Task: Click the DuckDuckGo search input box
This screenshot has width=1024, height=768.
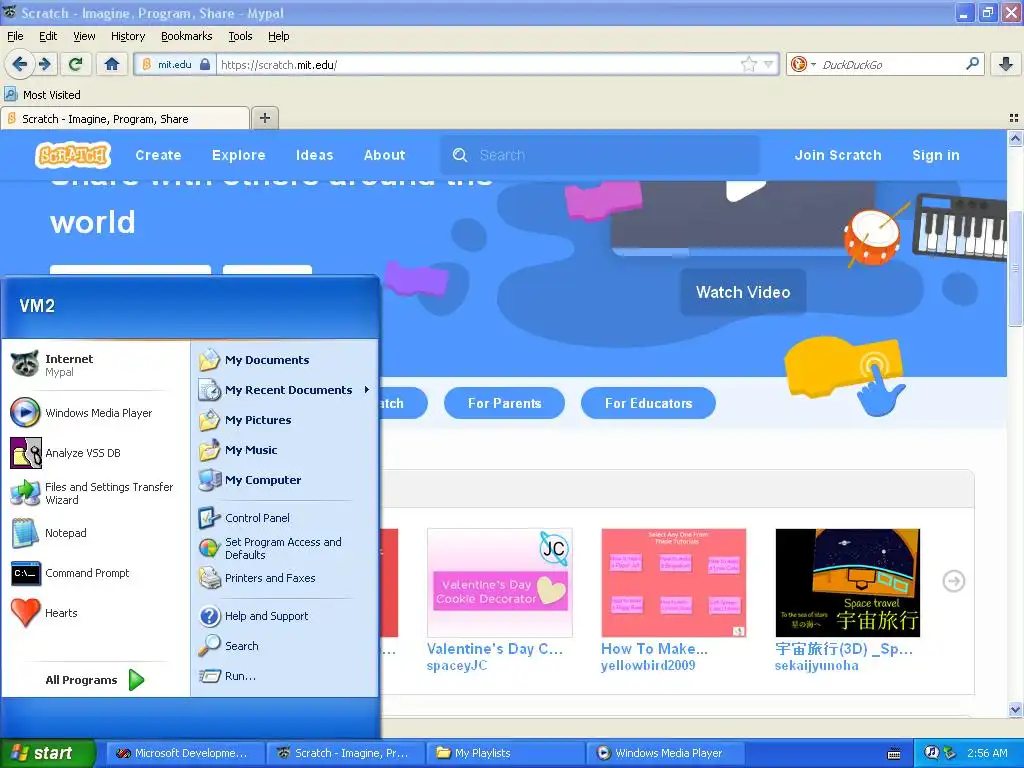Action: [x=890, y=64]
